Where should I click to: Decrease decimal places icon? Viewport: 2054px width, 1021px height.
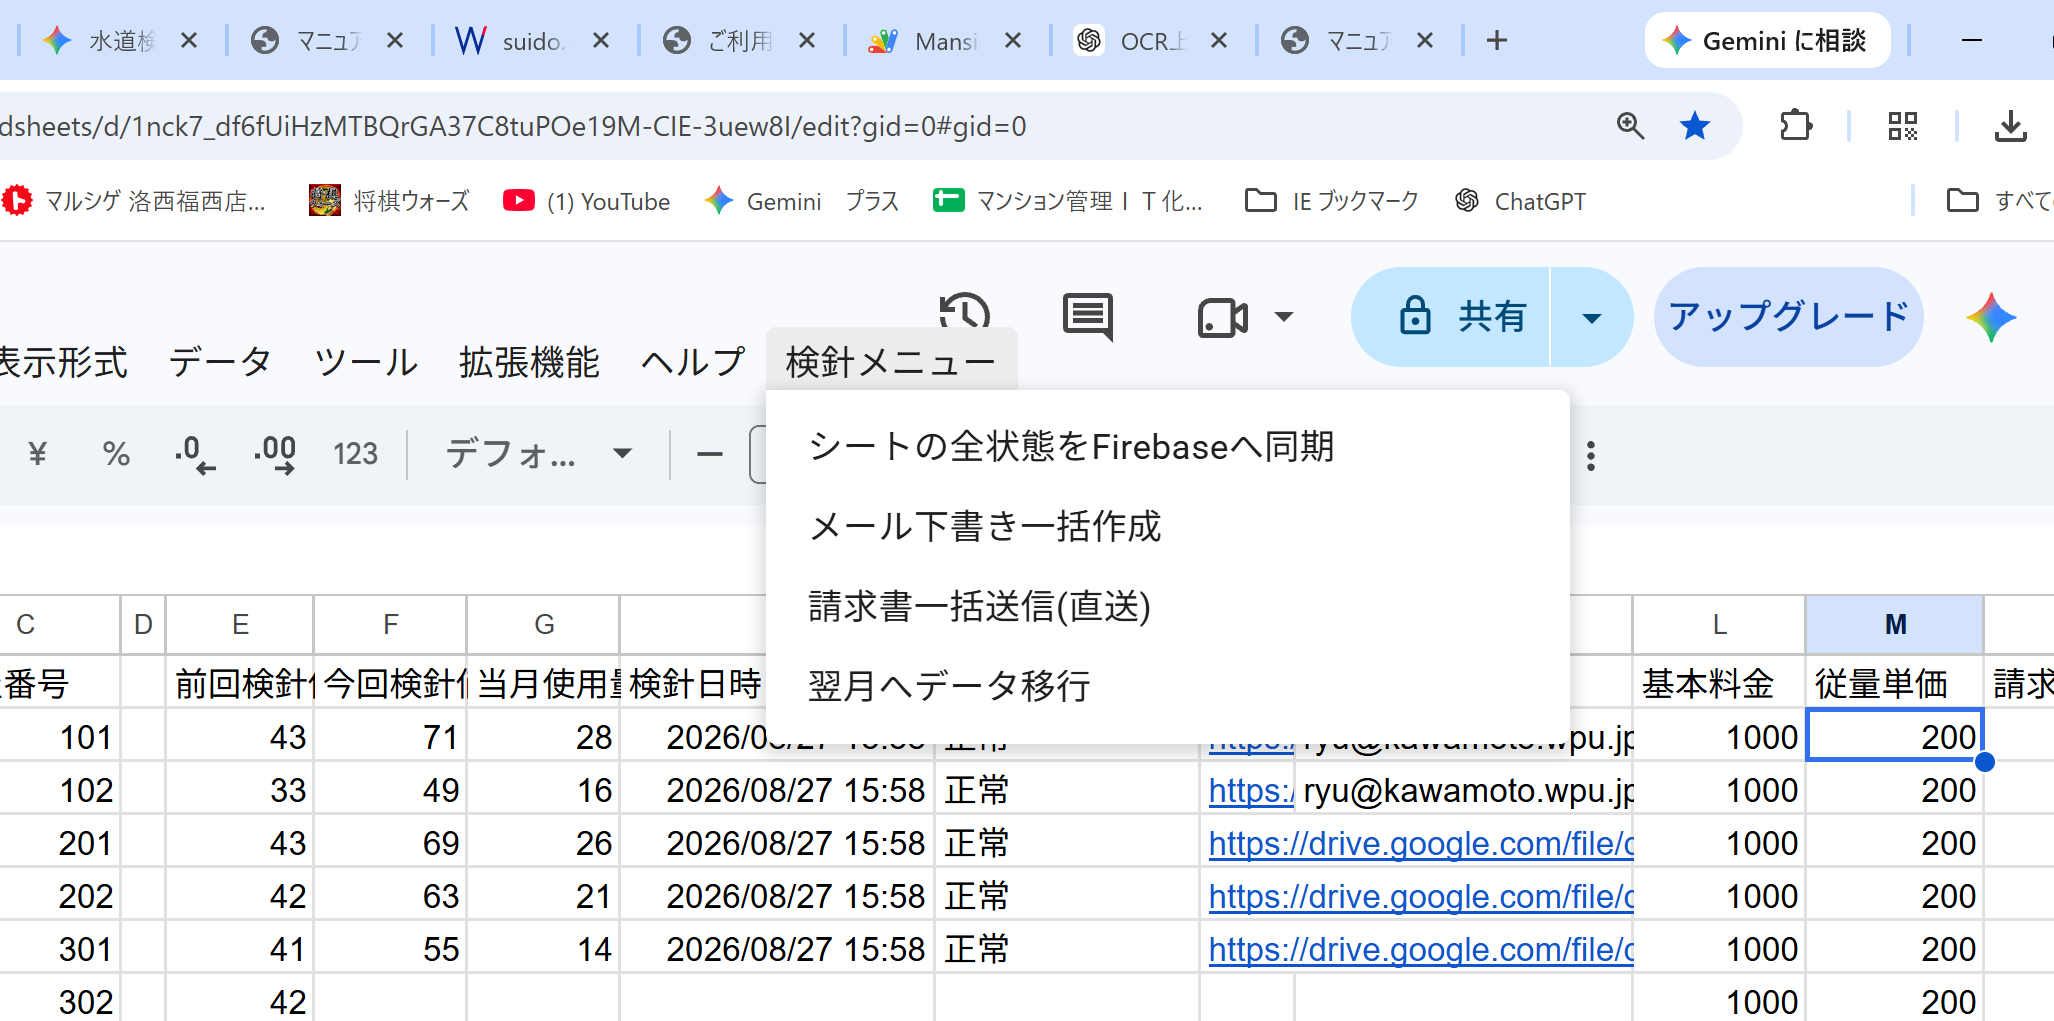pyautogui.click(x=194, y=454)
